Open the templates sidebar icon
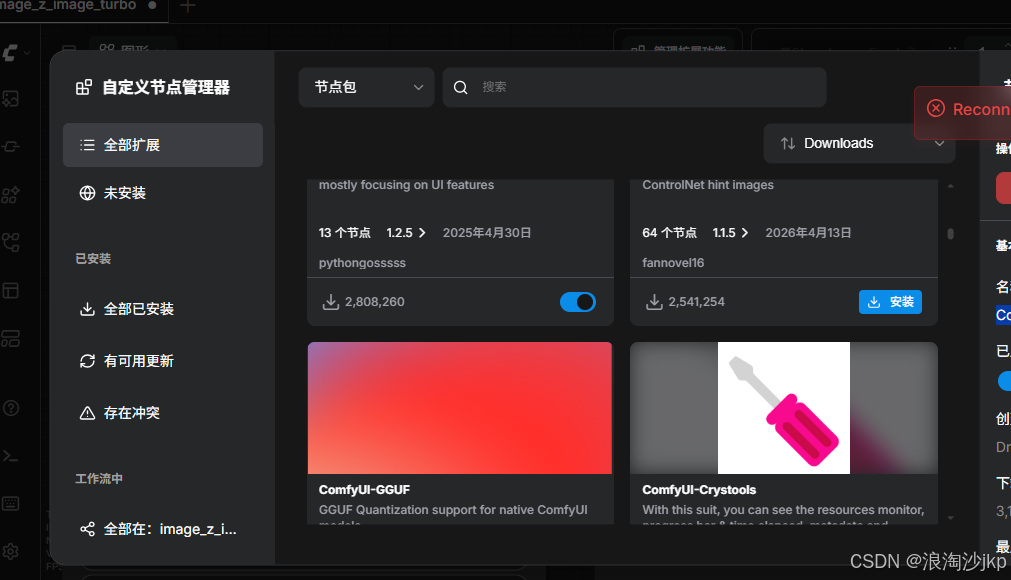The height and width of the screenshot is (580, 1011). pos(10,338)
